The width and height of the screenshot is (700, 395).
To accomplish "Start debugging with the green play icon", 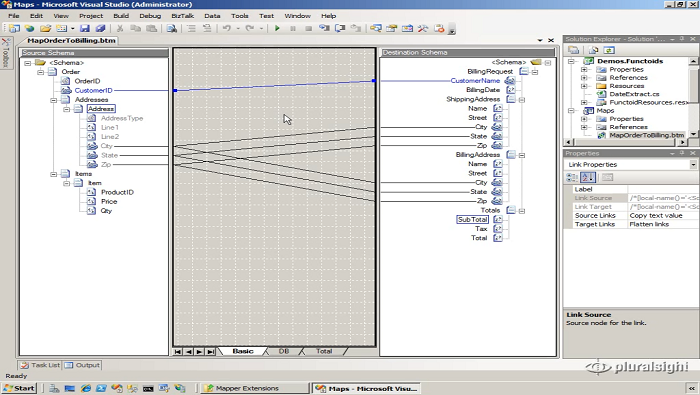I will click(277, 29).
